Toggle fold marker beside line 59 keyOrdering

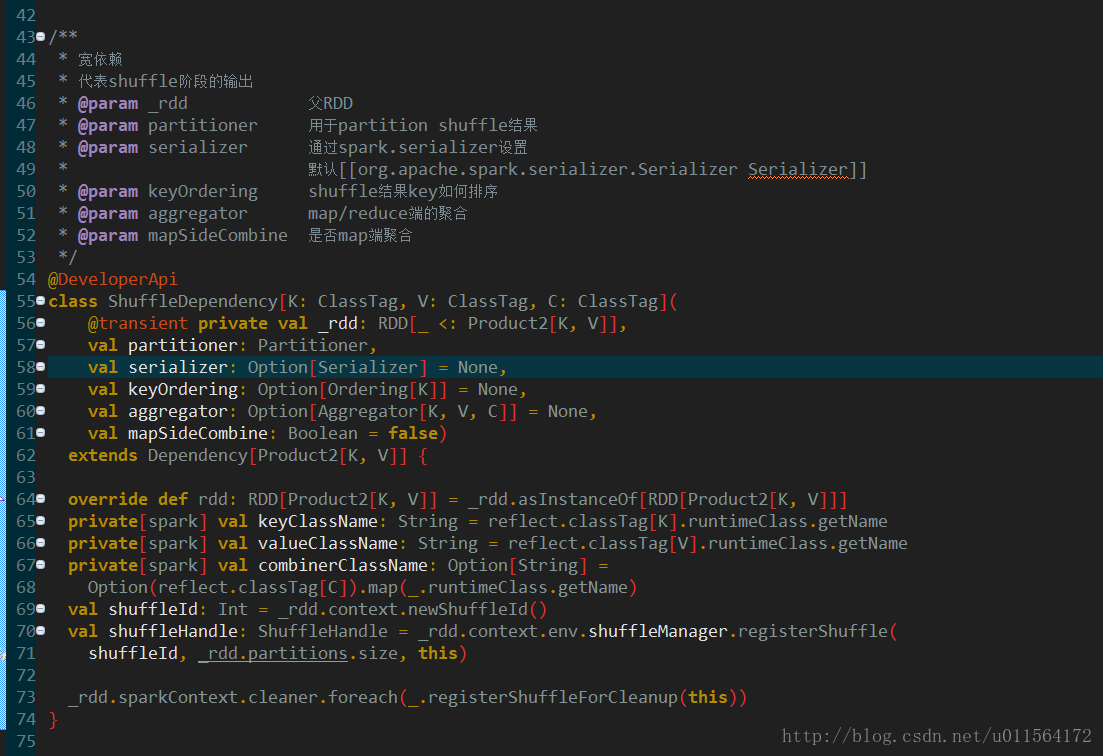tap(41, 389)
